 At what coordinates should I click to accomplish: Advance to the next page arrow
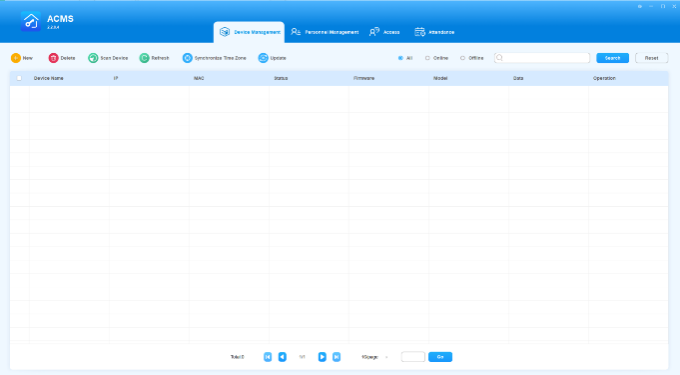322,357
